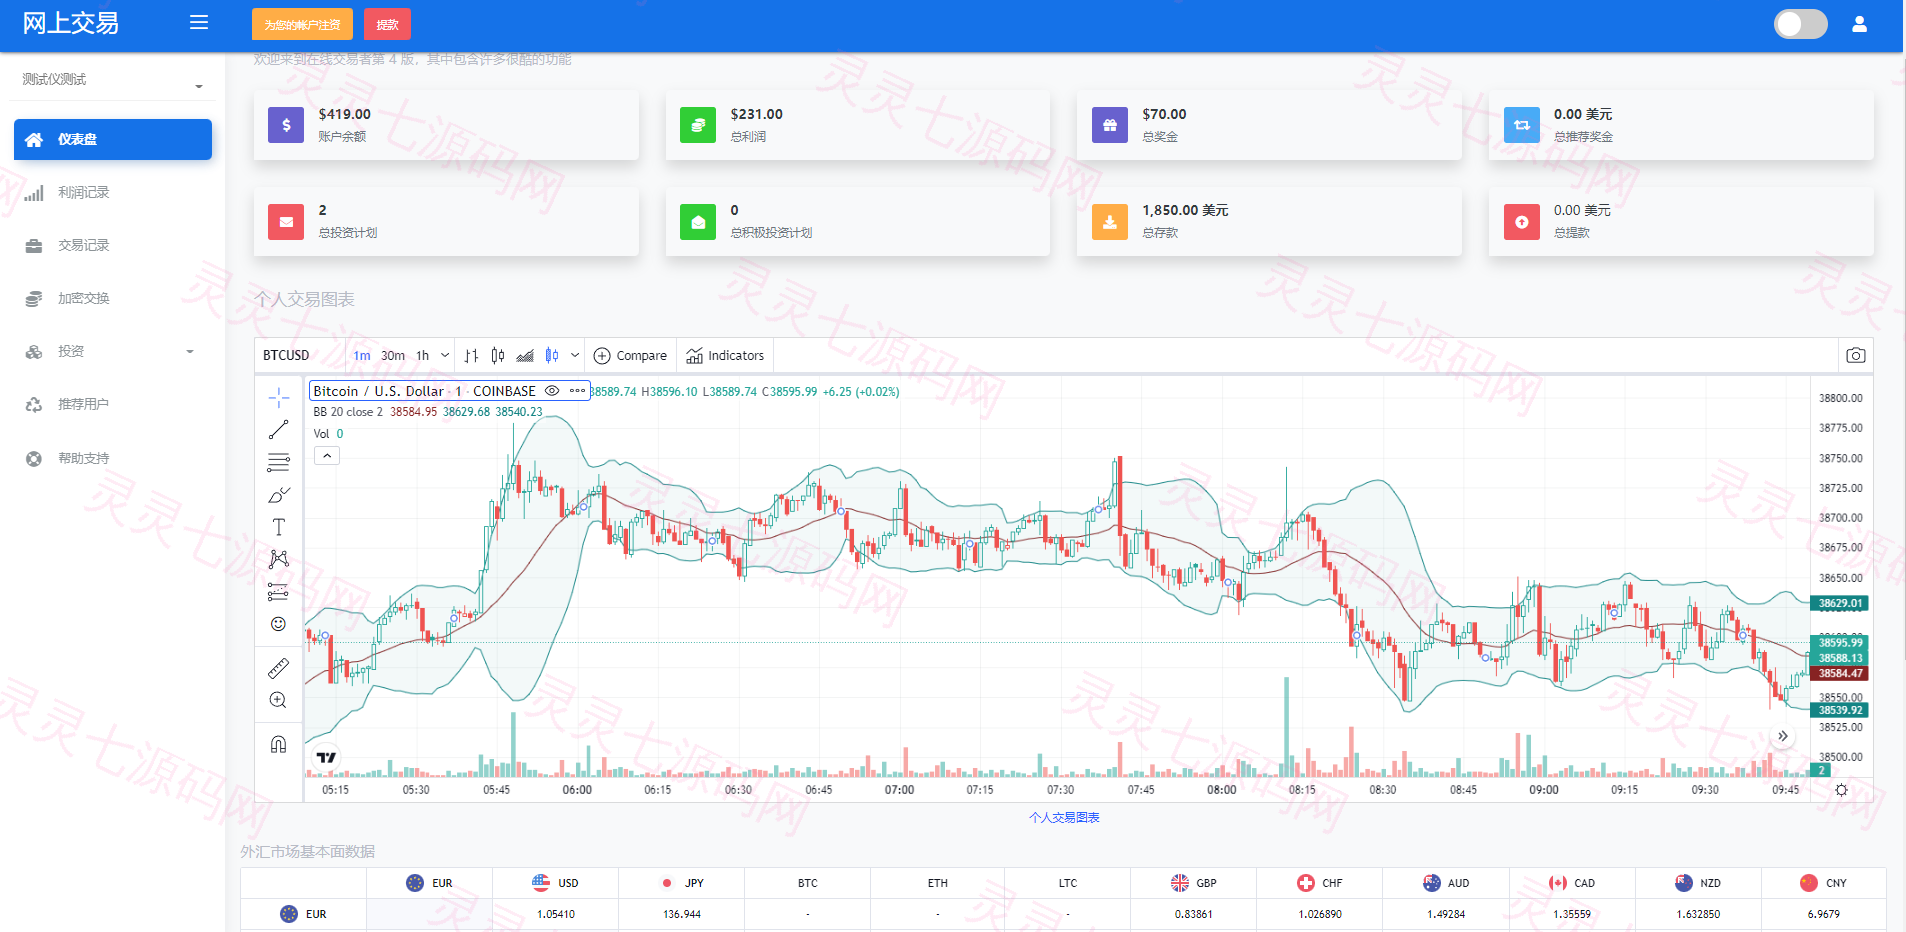This screenshot has width=1906, height=932.
Task: Open the Indicators menu
Action: coord(725,355)
